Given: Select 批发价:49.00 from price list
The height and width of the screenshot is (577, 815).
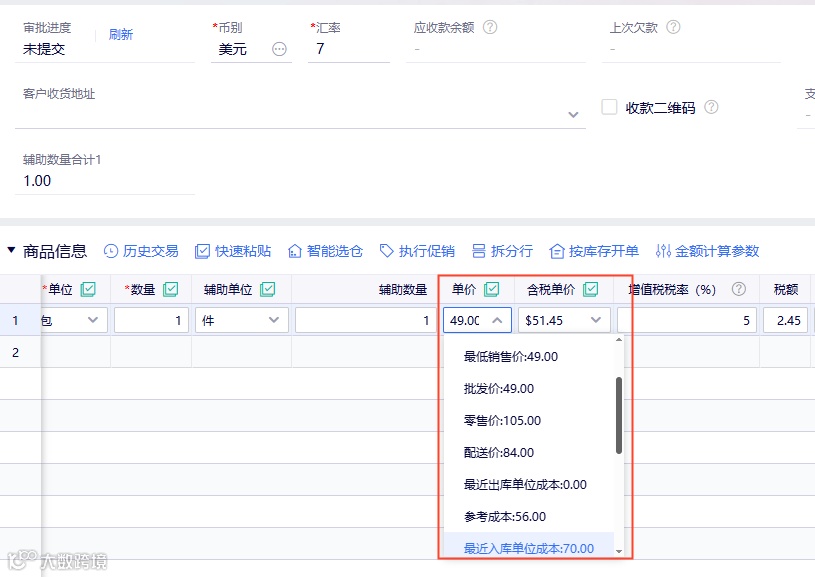Looking at the screenshot, I should (529, 389).
